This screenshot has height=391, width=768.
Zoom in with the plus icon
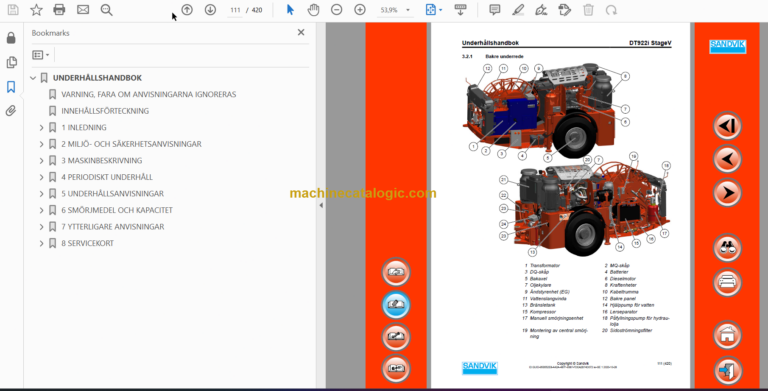click(x=360, y=10)
